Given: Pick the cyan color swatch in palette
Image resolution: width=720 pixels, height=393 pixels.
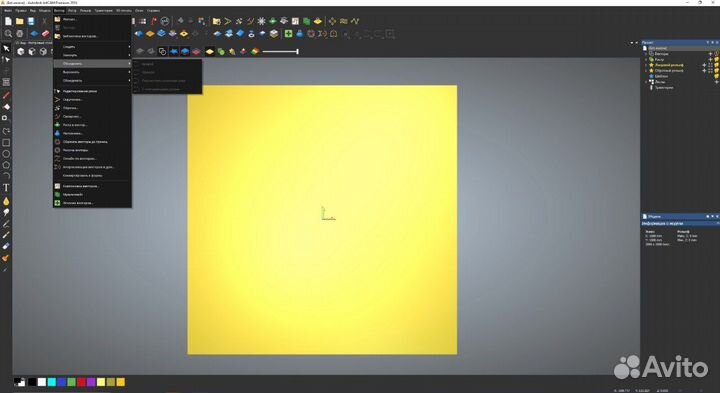Looking at the screenshot, I should point(51,382).
